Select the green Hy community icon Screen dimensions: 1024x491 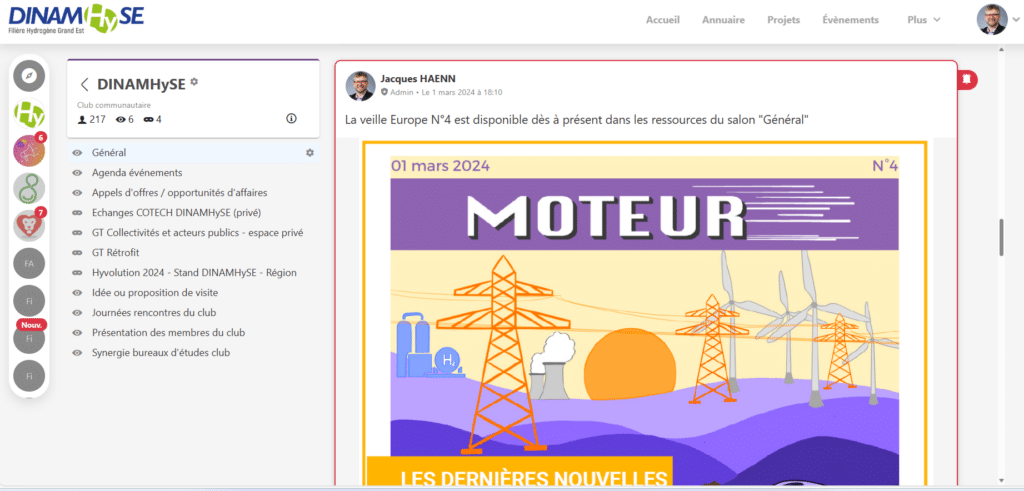click(29, 114)
